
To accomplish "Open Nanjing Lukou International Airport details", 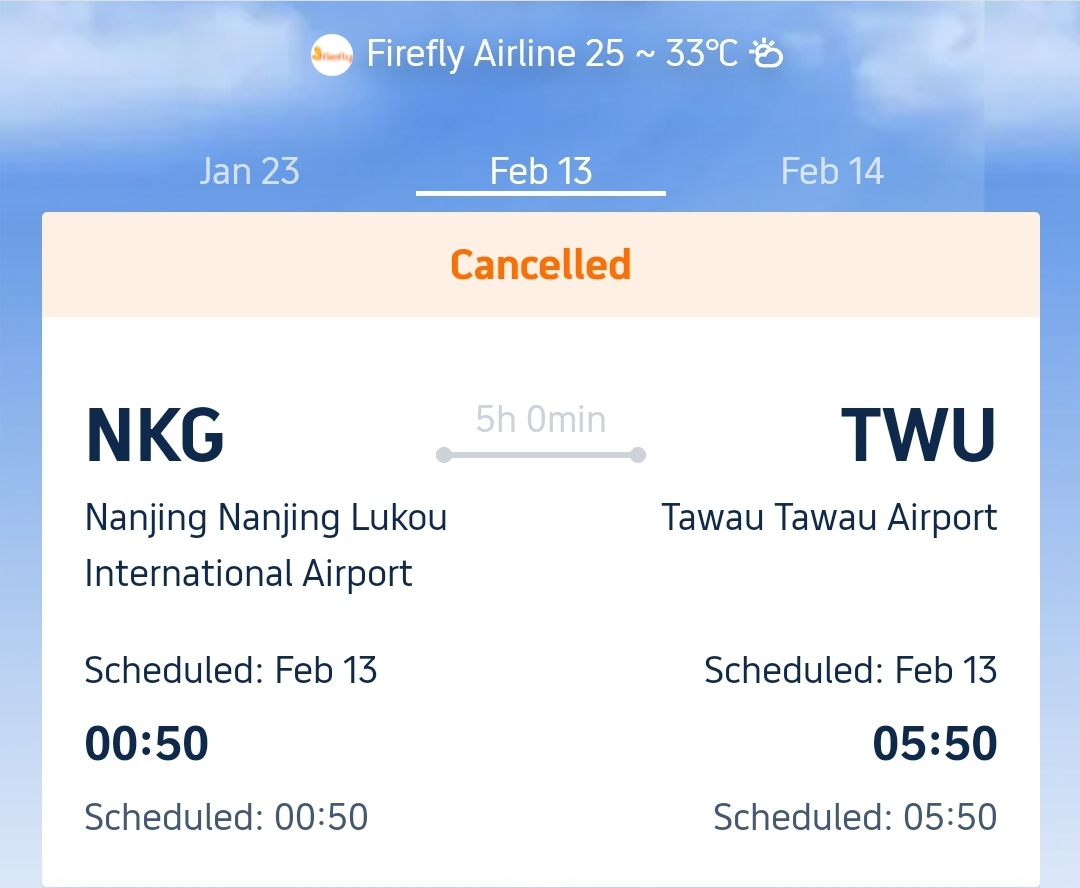I will 265,545.
